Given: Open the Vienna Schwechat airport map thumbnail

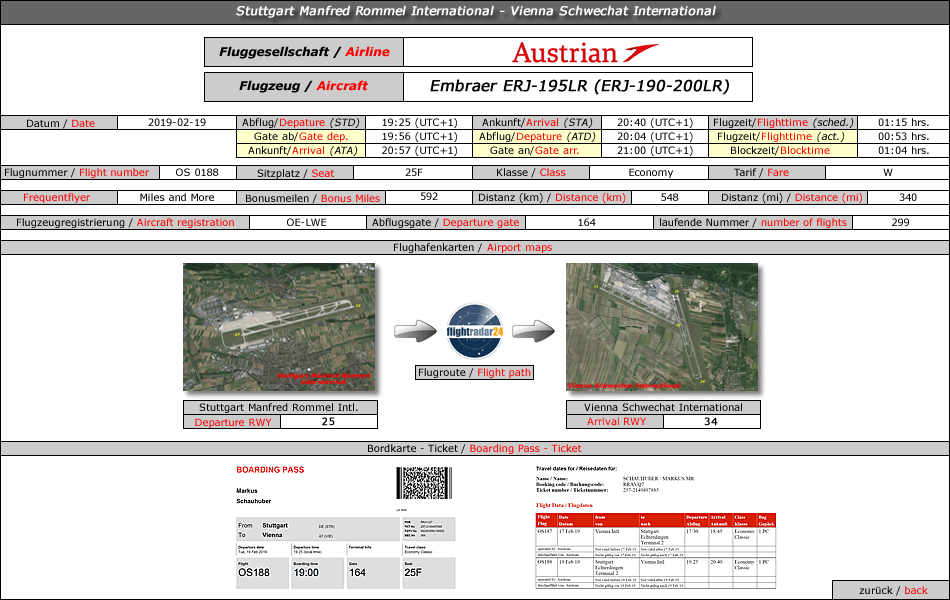Looking at the screenshot, I should click(x=661, y=327).
